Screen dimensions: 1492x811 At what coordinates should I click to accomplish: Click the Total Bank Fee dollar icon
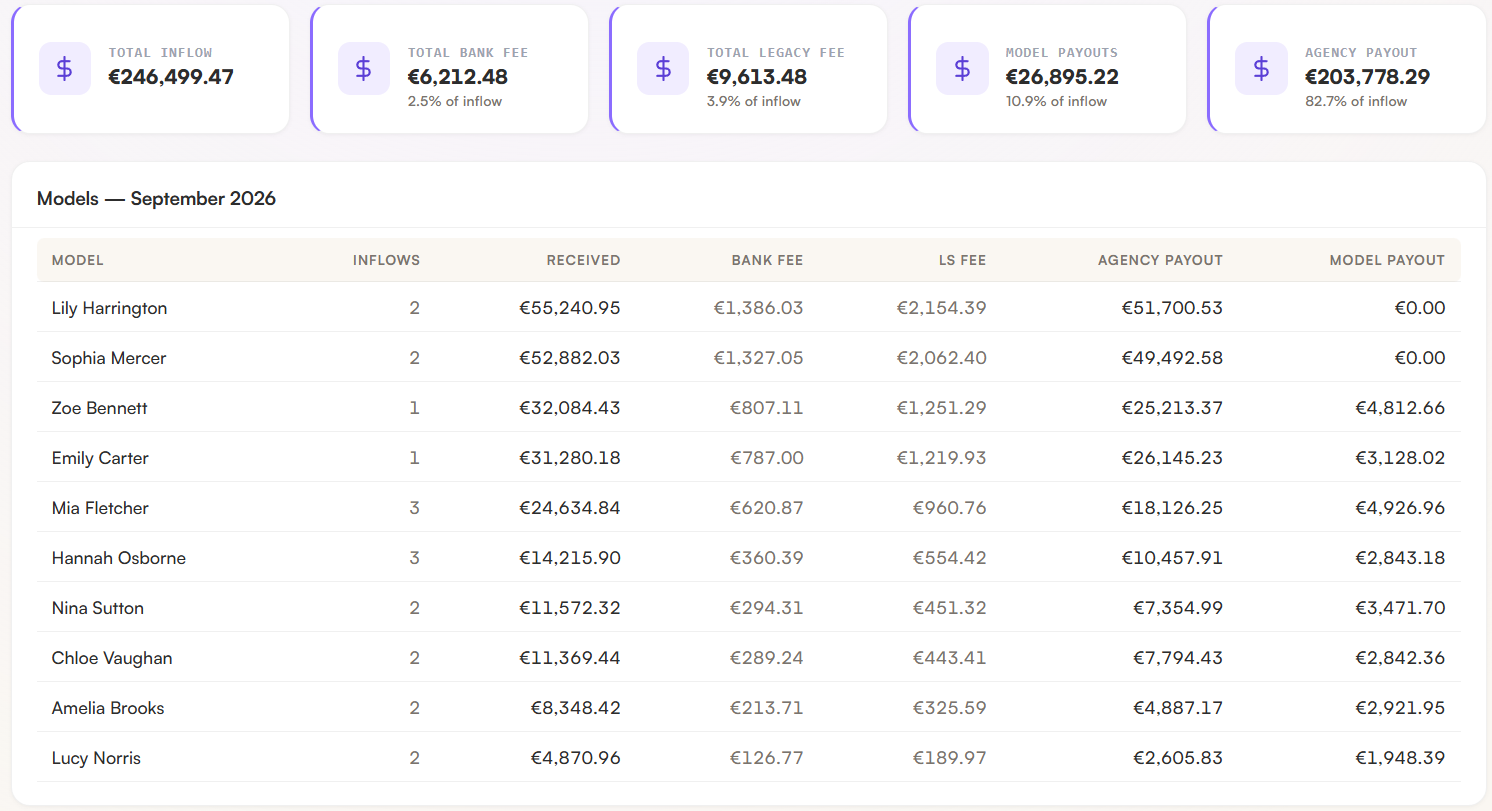point(364,69)
